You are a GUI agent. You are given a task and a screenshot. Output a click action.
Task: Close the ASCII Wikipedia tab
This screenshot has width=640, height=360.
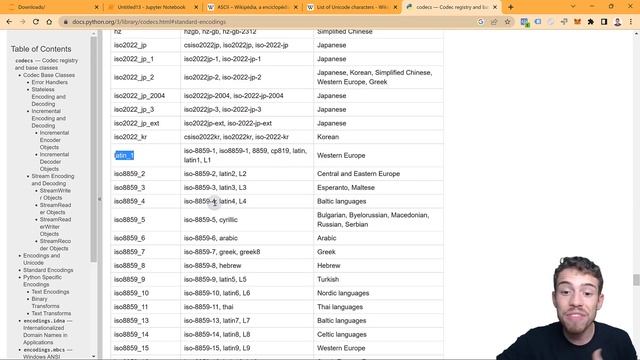pos(296,7)
